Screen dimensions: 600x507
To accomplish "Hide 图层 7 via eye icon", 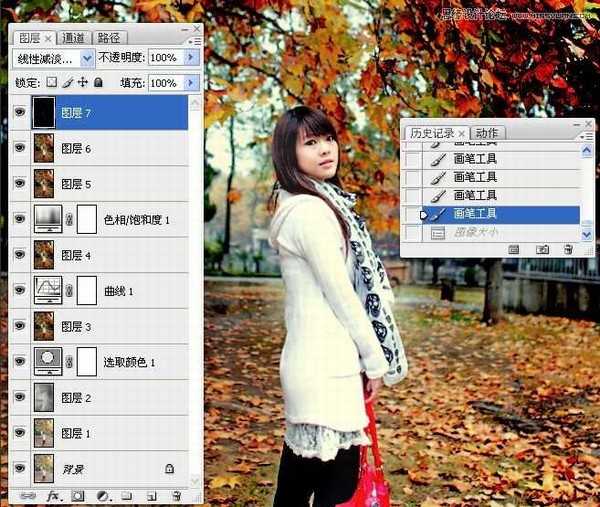I will (x=20, y=112).
